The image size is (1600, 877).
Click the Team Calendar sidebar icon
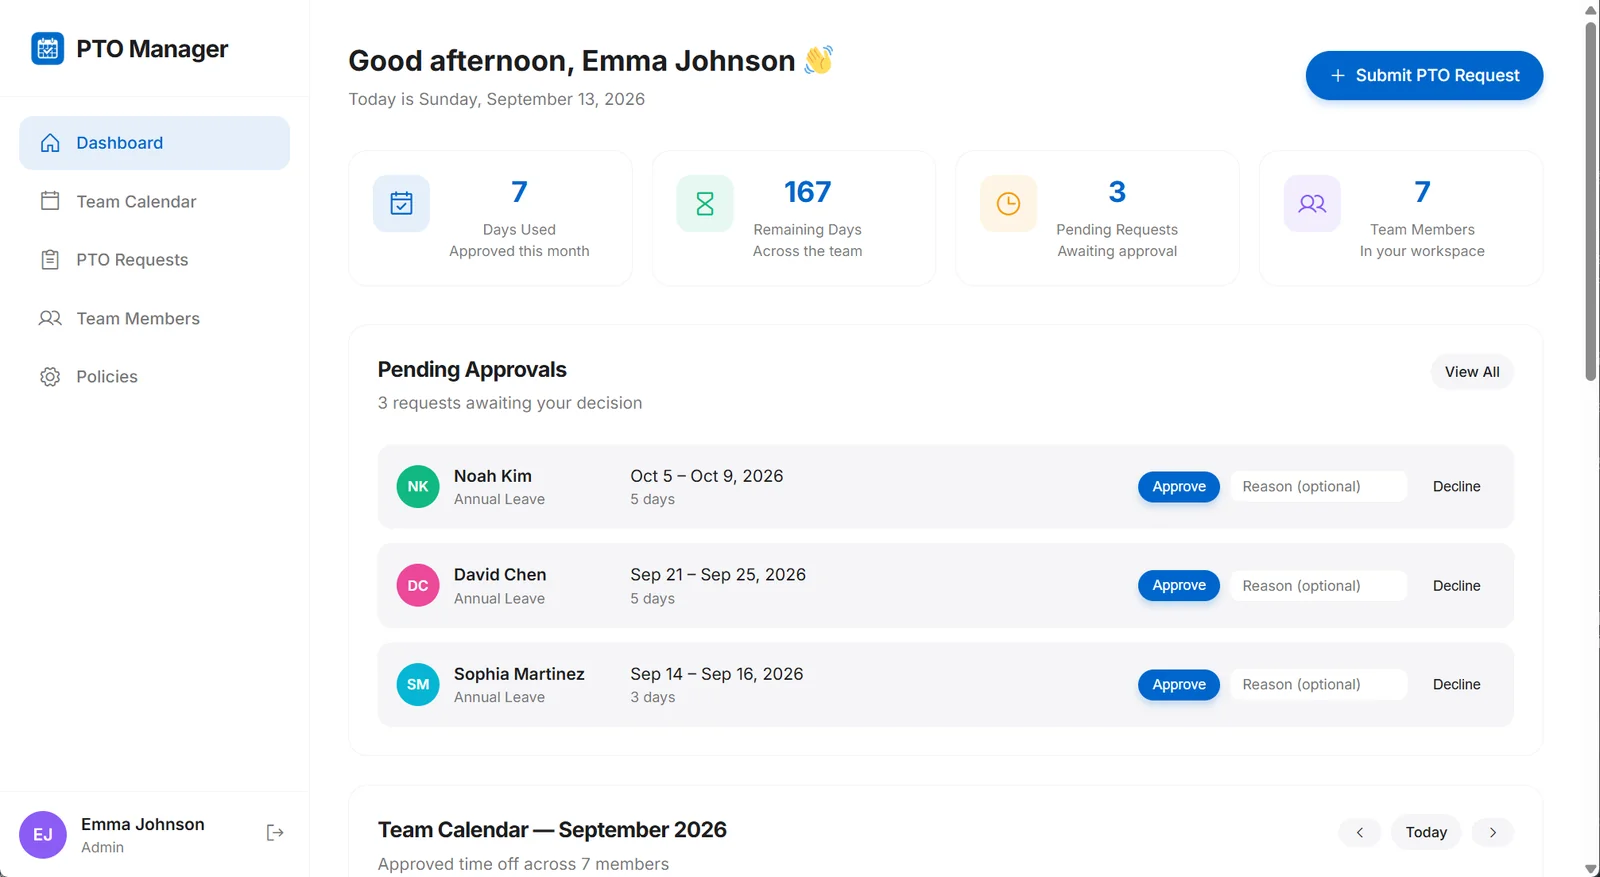tap(50, 201)
